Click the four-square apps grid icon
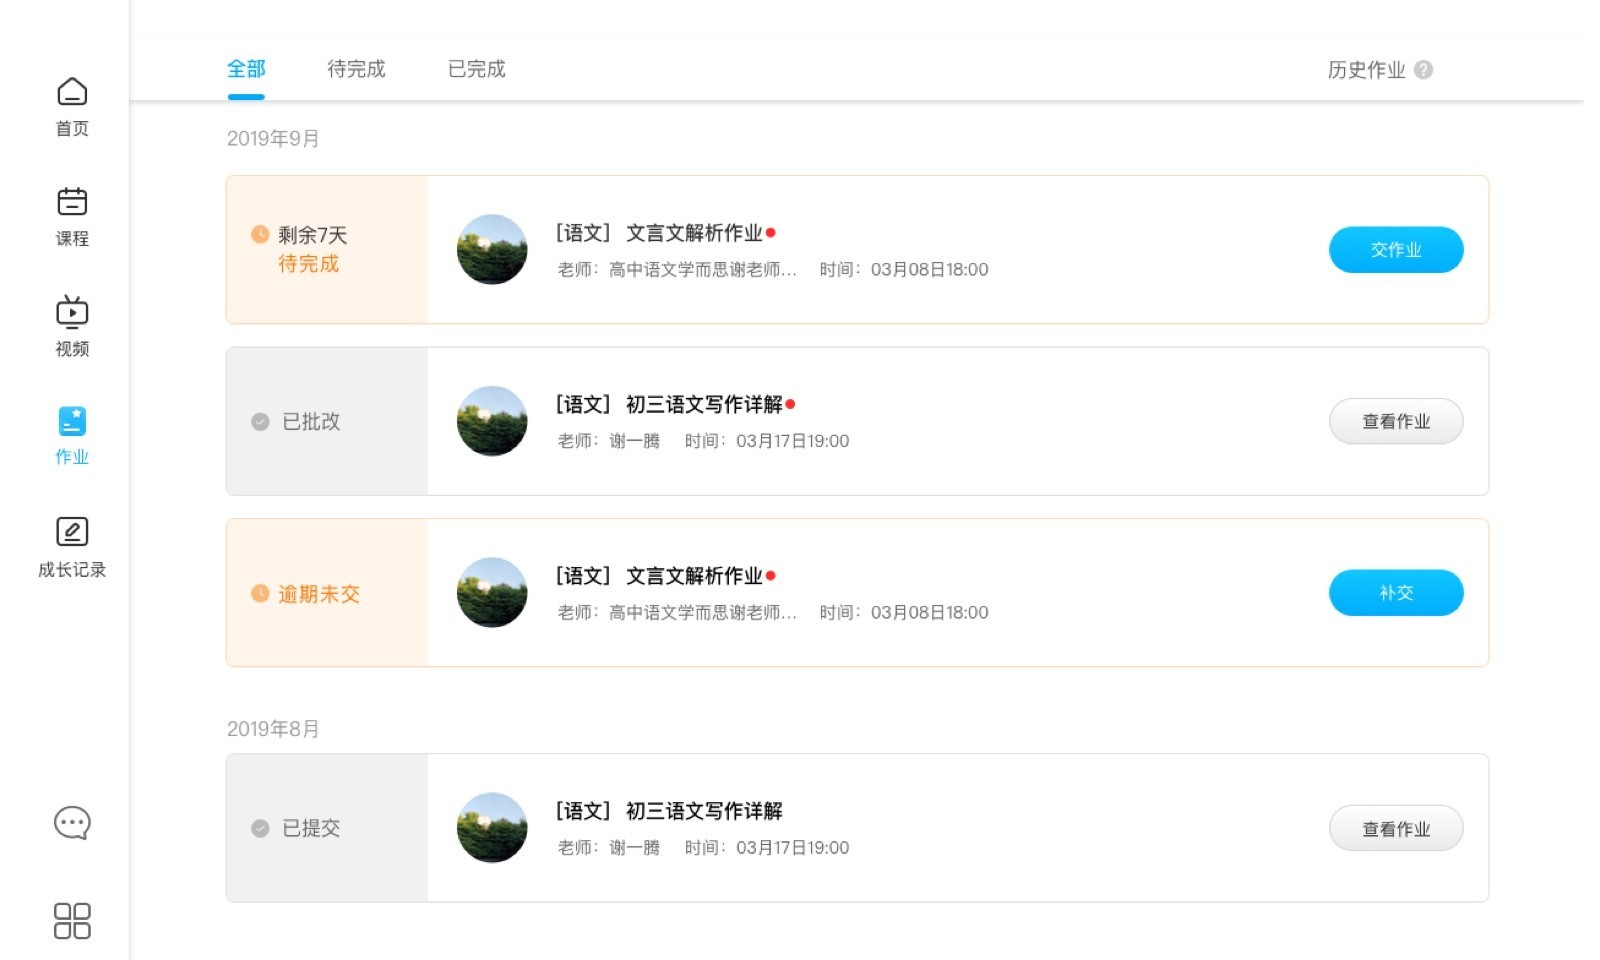 click(x=72, y=921)
